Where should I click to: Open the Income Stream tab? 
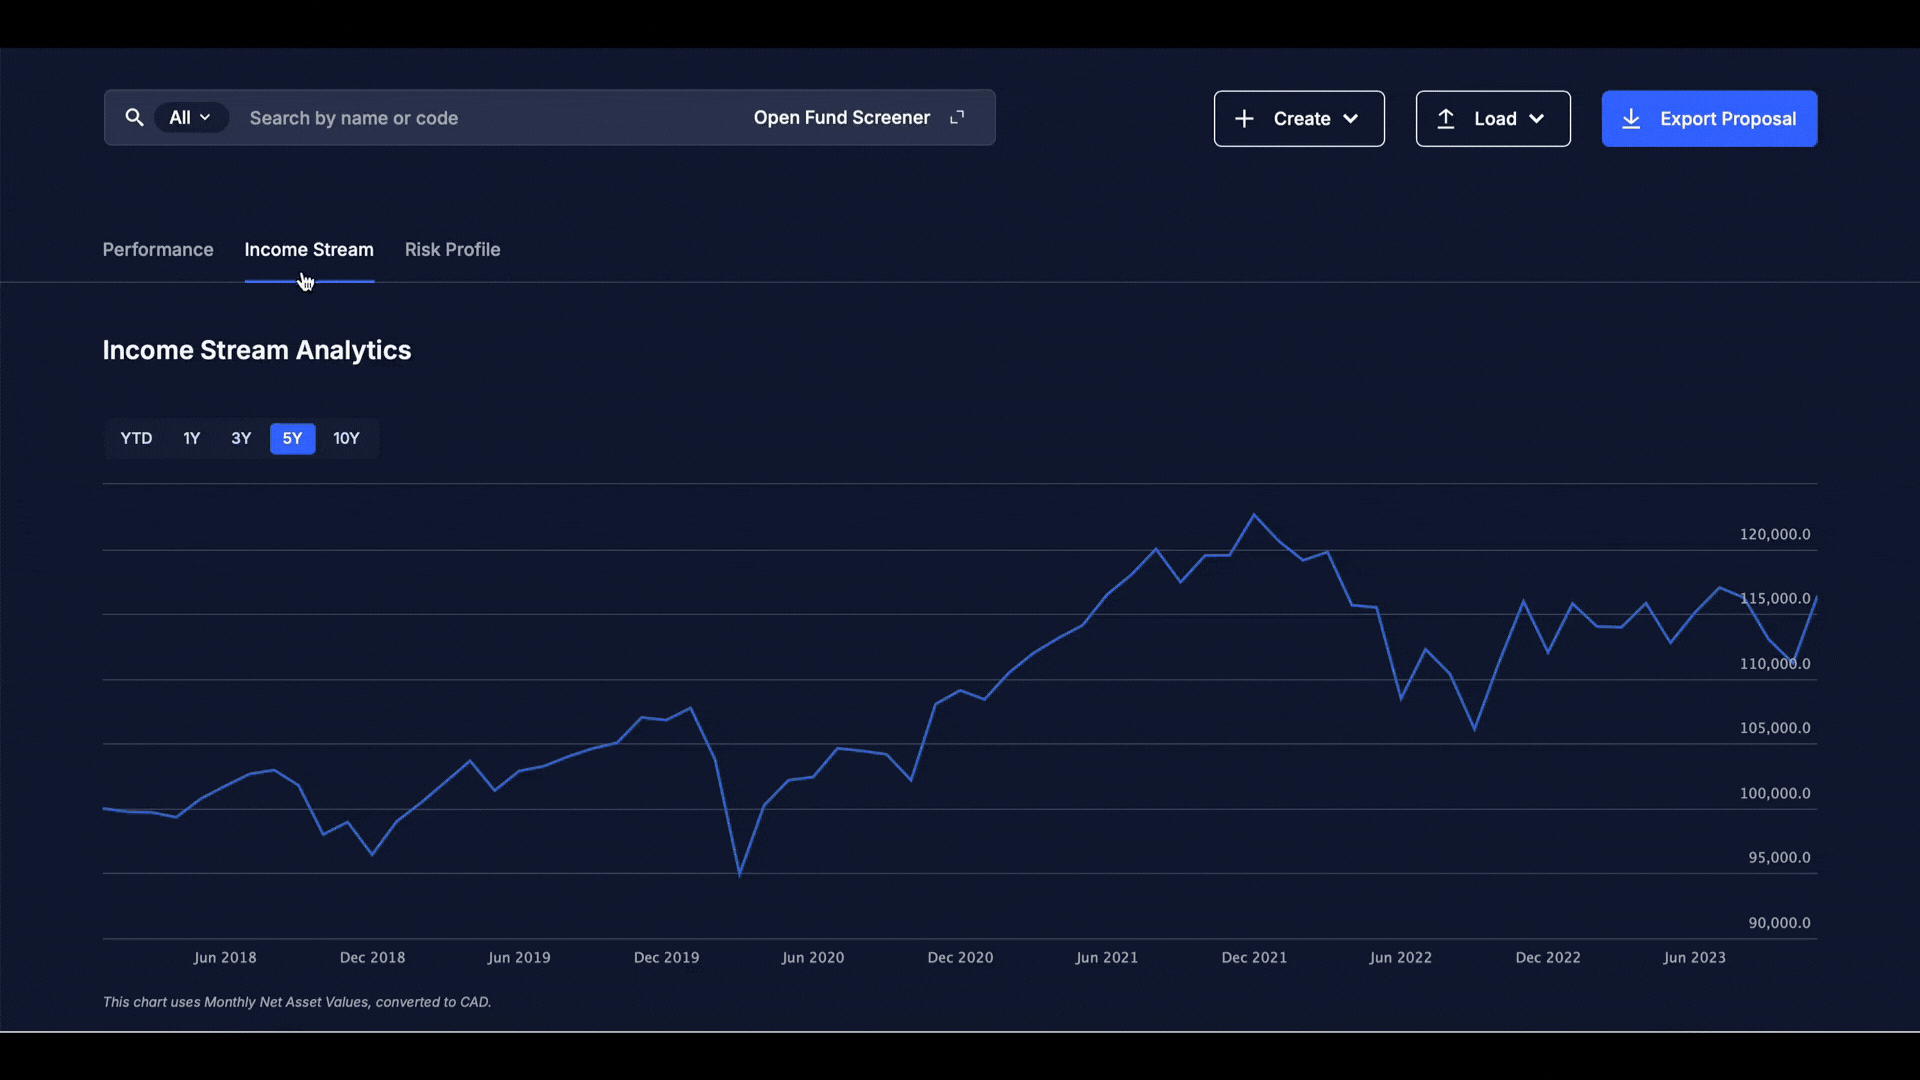309,250
